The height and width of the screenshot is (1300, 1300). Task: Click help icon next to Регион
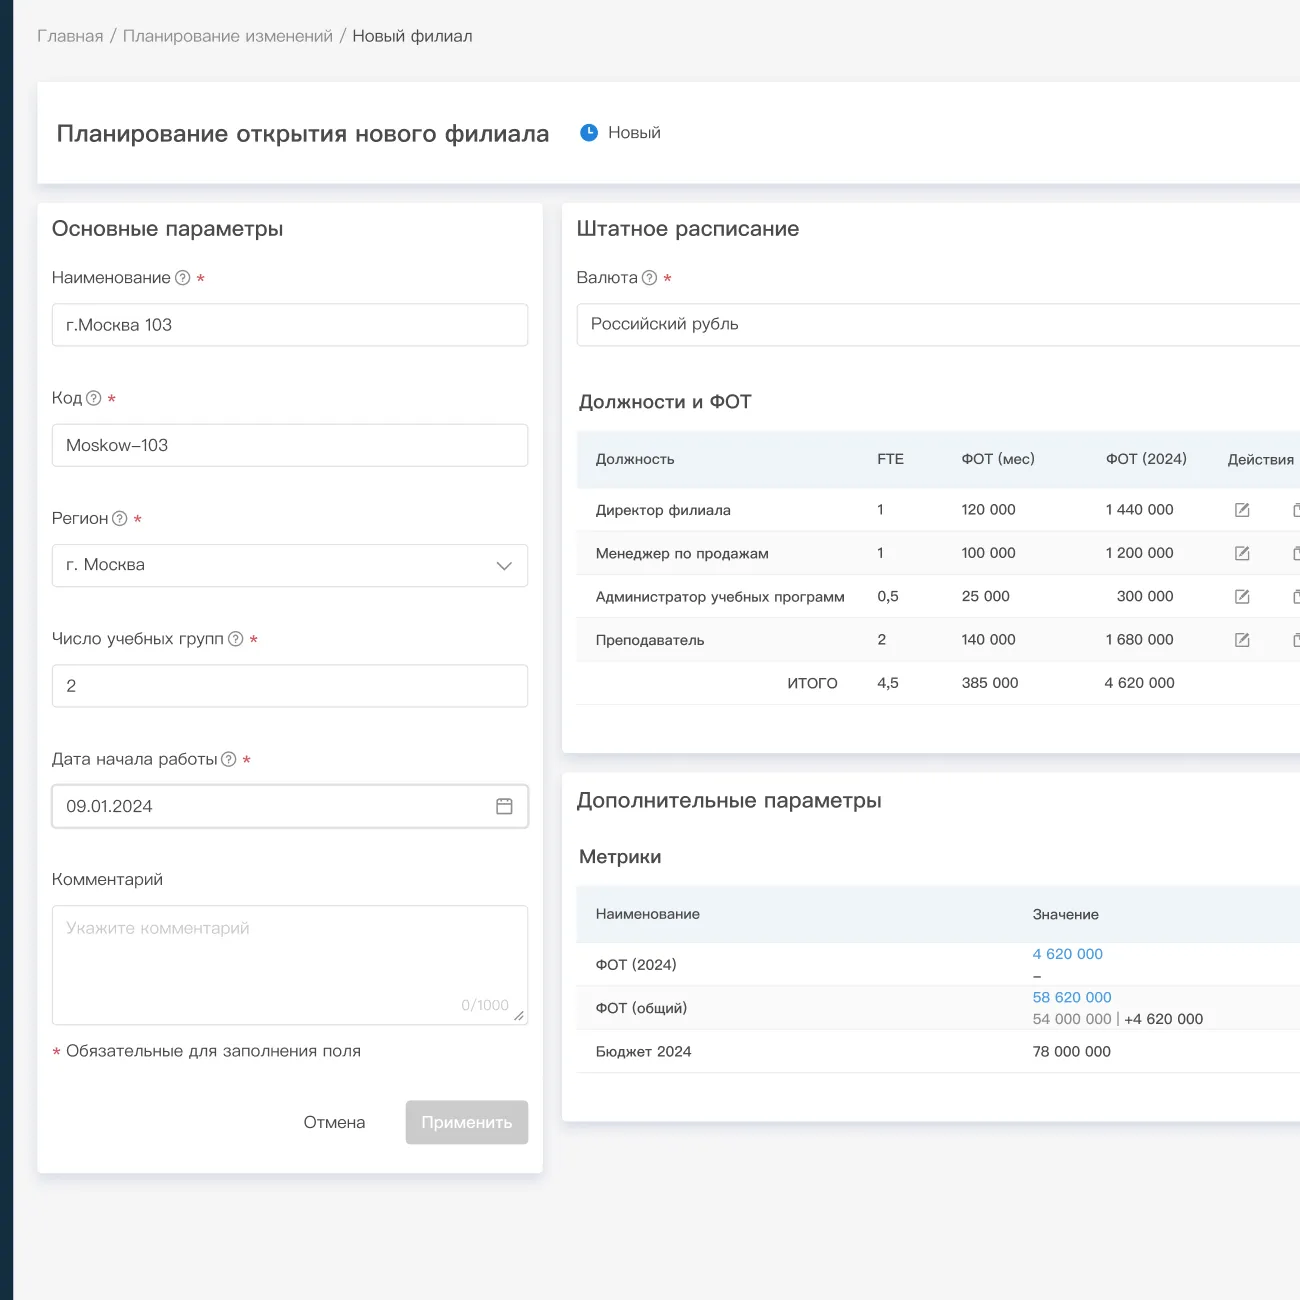[x=120, y=518]
